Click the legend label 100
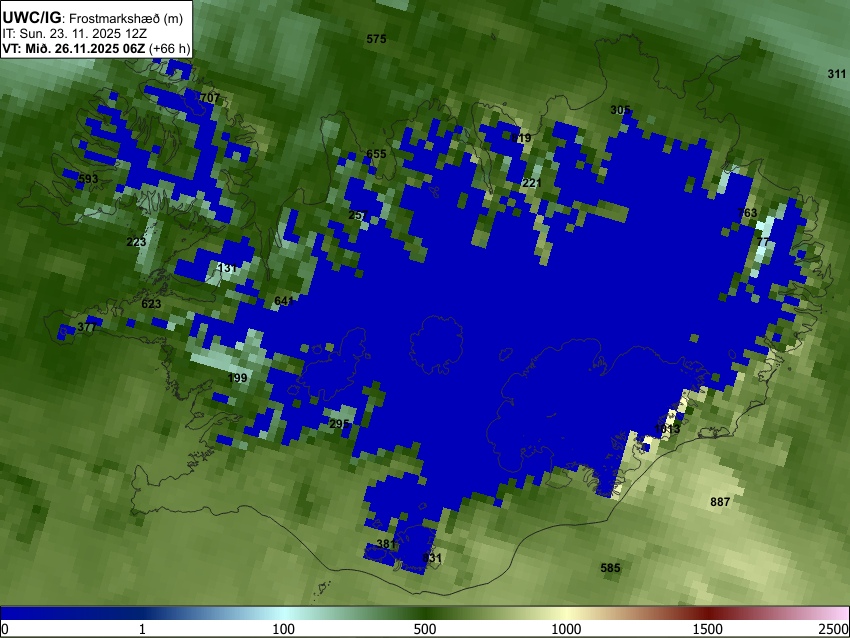The height and width of the screenshot is (638, 850). (284, 629)
